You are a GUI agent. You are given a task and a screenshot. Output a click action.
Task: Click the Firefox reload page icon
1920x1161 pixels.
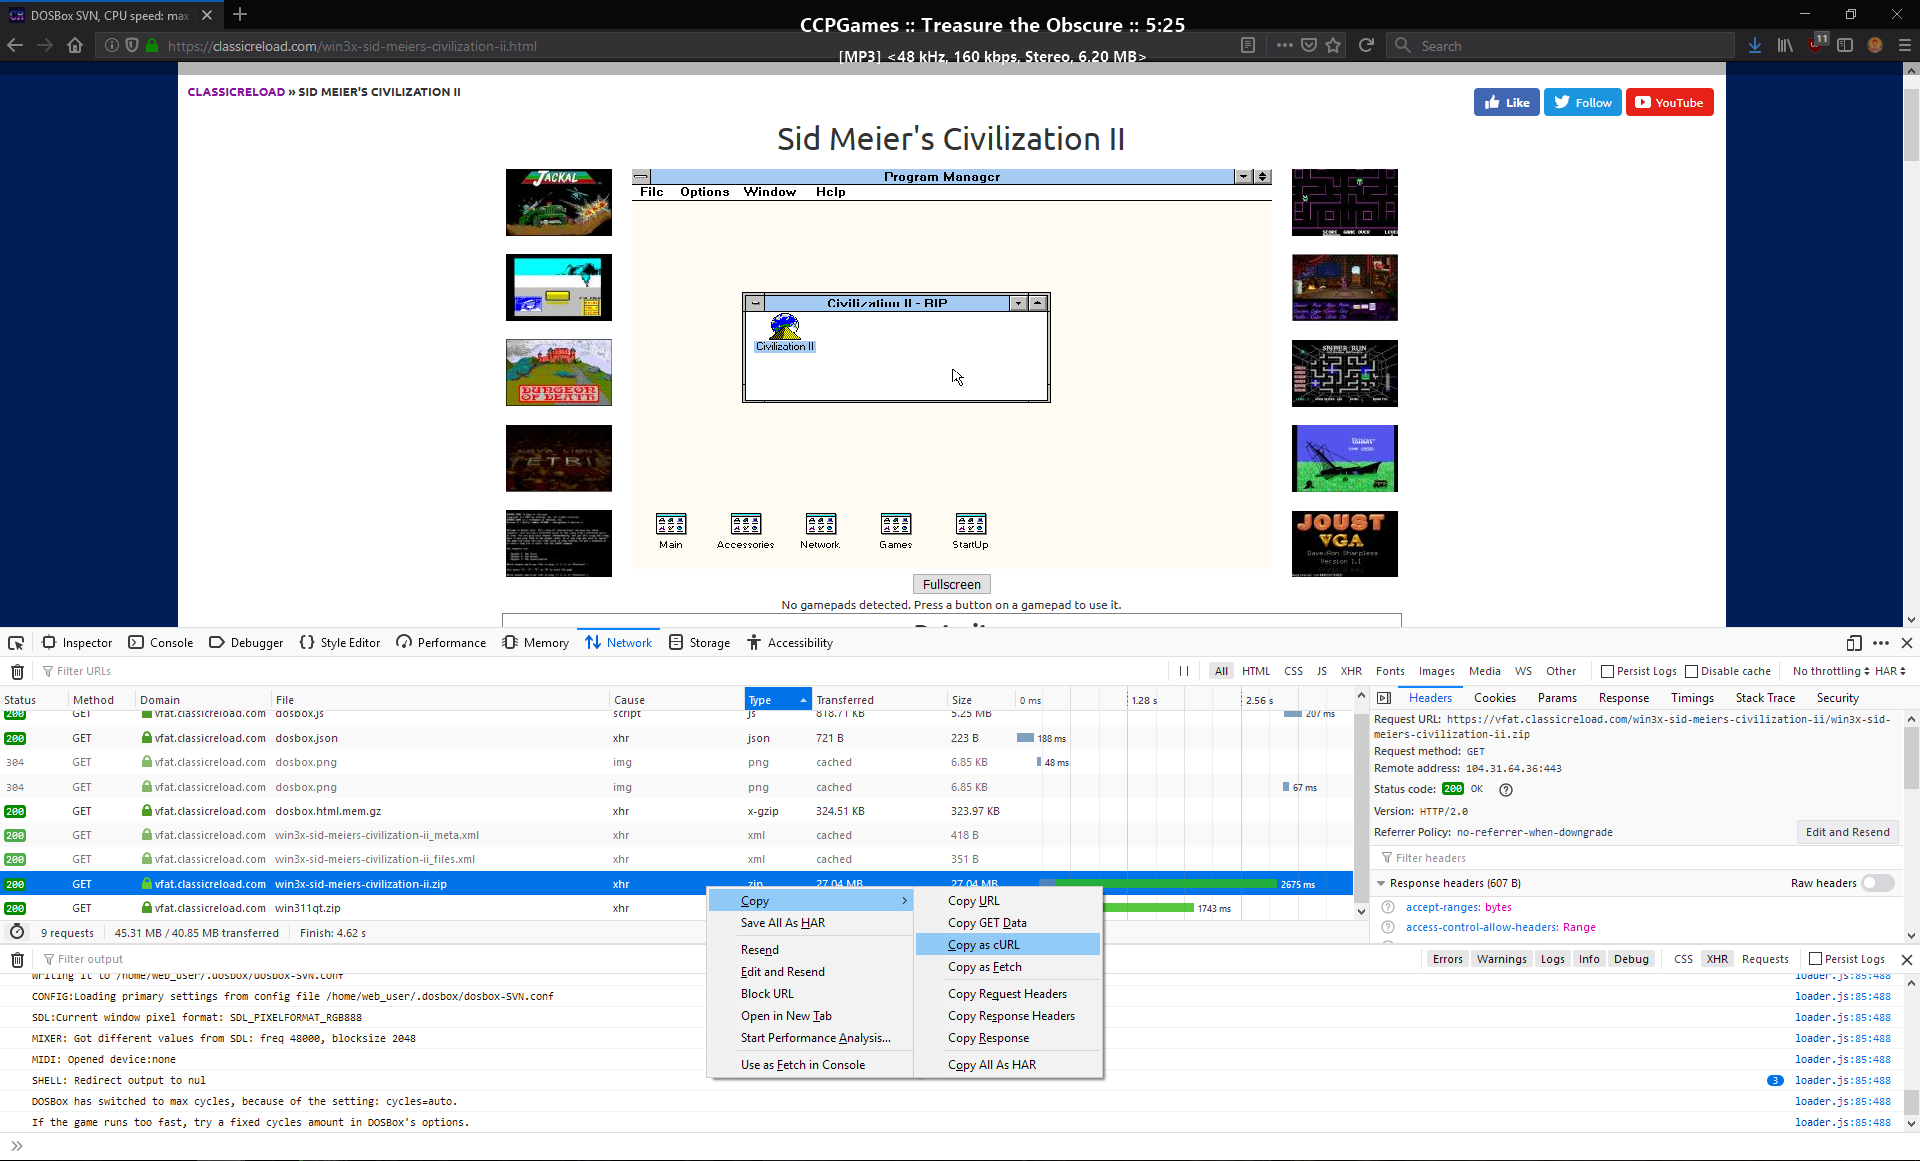tap(1366, 45)
